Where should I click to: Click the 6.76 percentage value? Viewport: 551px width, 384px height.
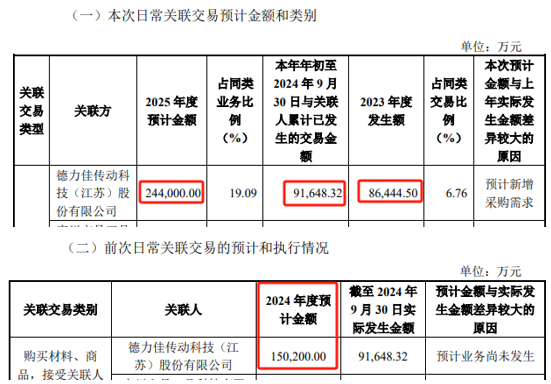tap(456, 193)
